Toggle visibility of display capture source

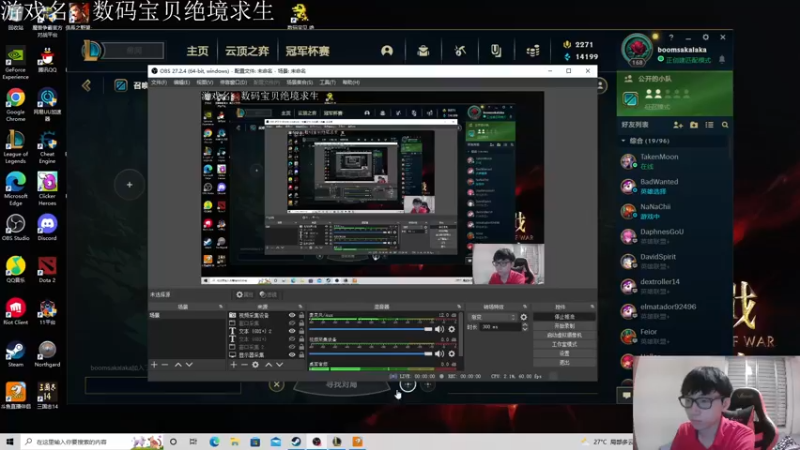pyautogui.click(x=292, y=355)
